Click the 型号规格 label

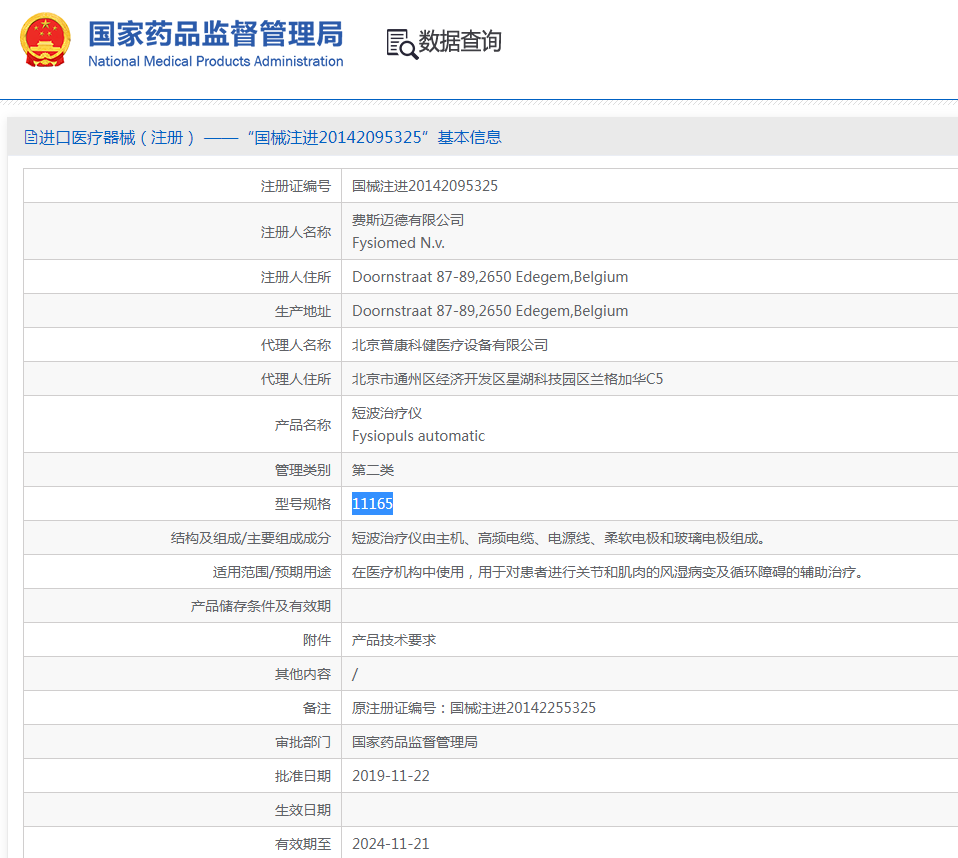(302, 504)
